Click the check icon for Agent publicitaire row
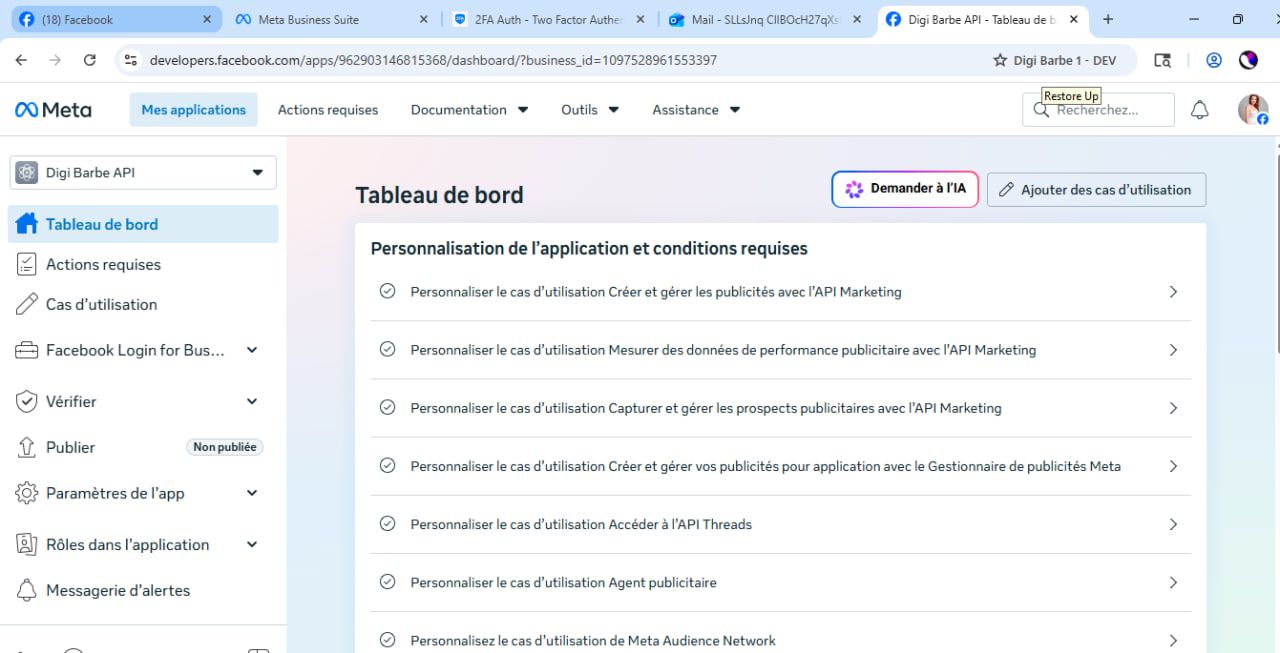The width and height of the screenshot is (1280, 653). pos(388,582)
